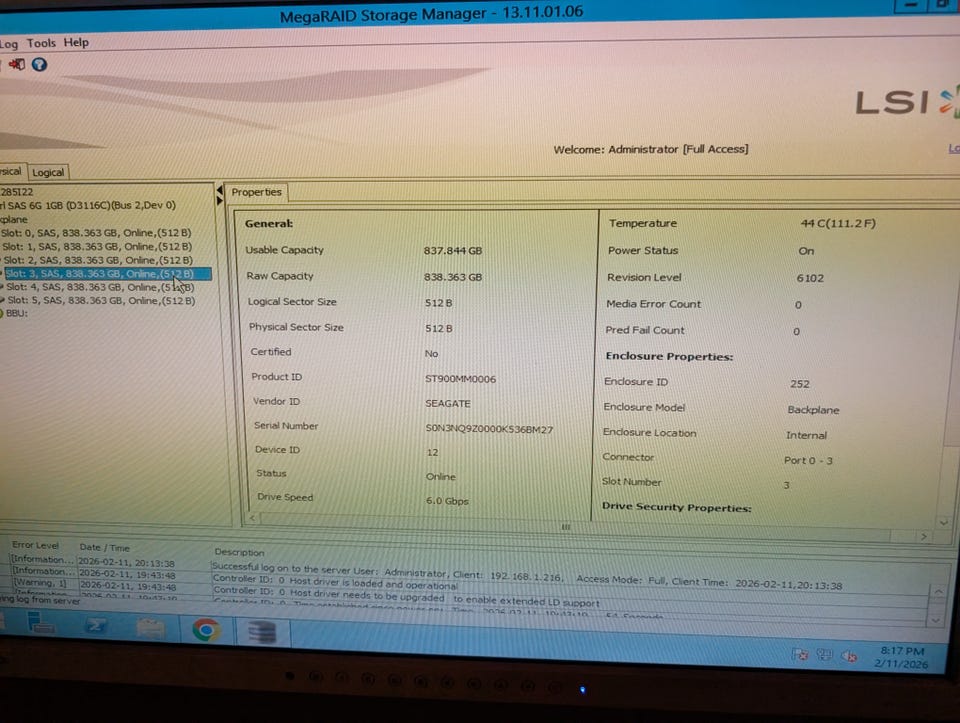Click the log panel scroll down arrow
960x723 pixels.
coord(937,620)
